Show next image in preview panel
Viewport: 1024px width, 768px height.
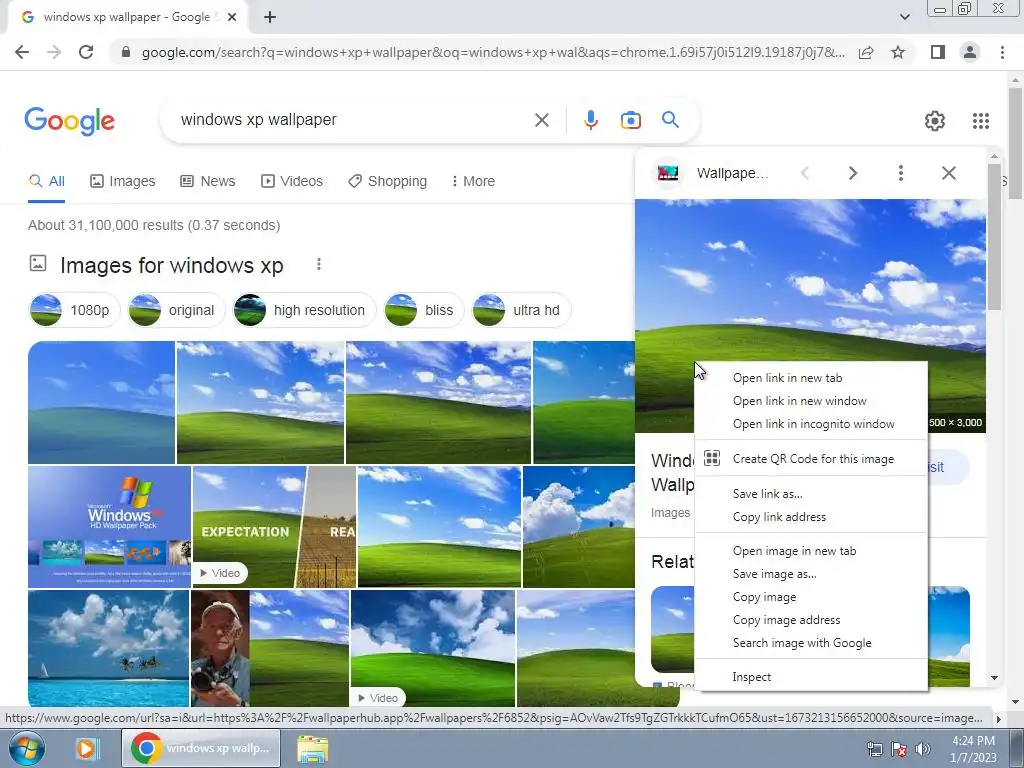852,173
